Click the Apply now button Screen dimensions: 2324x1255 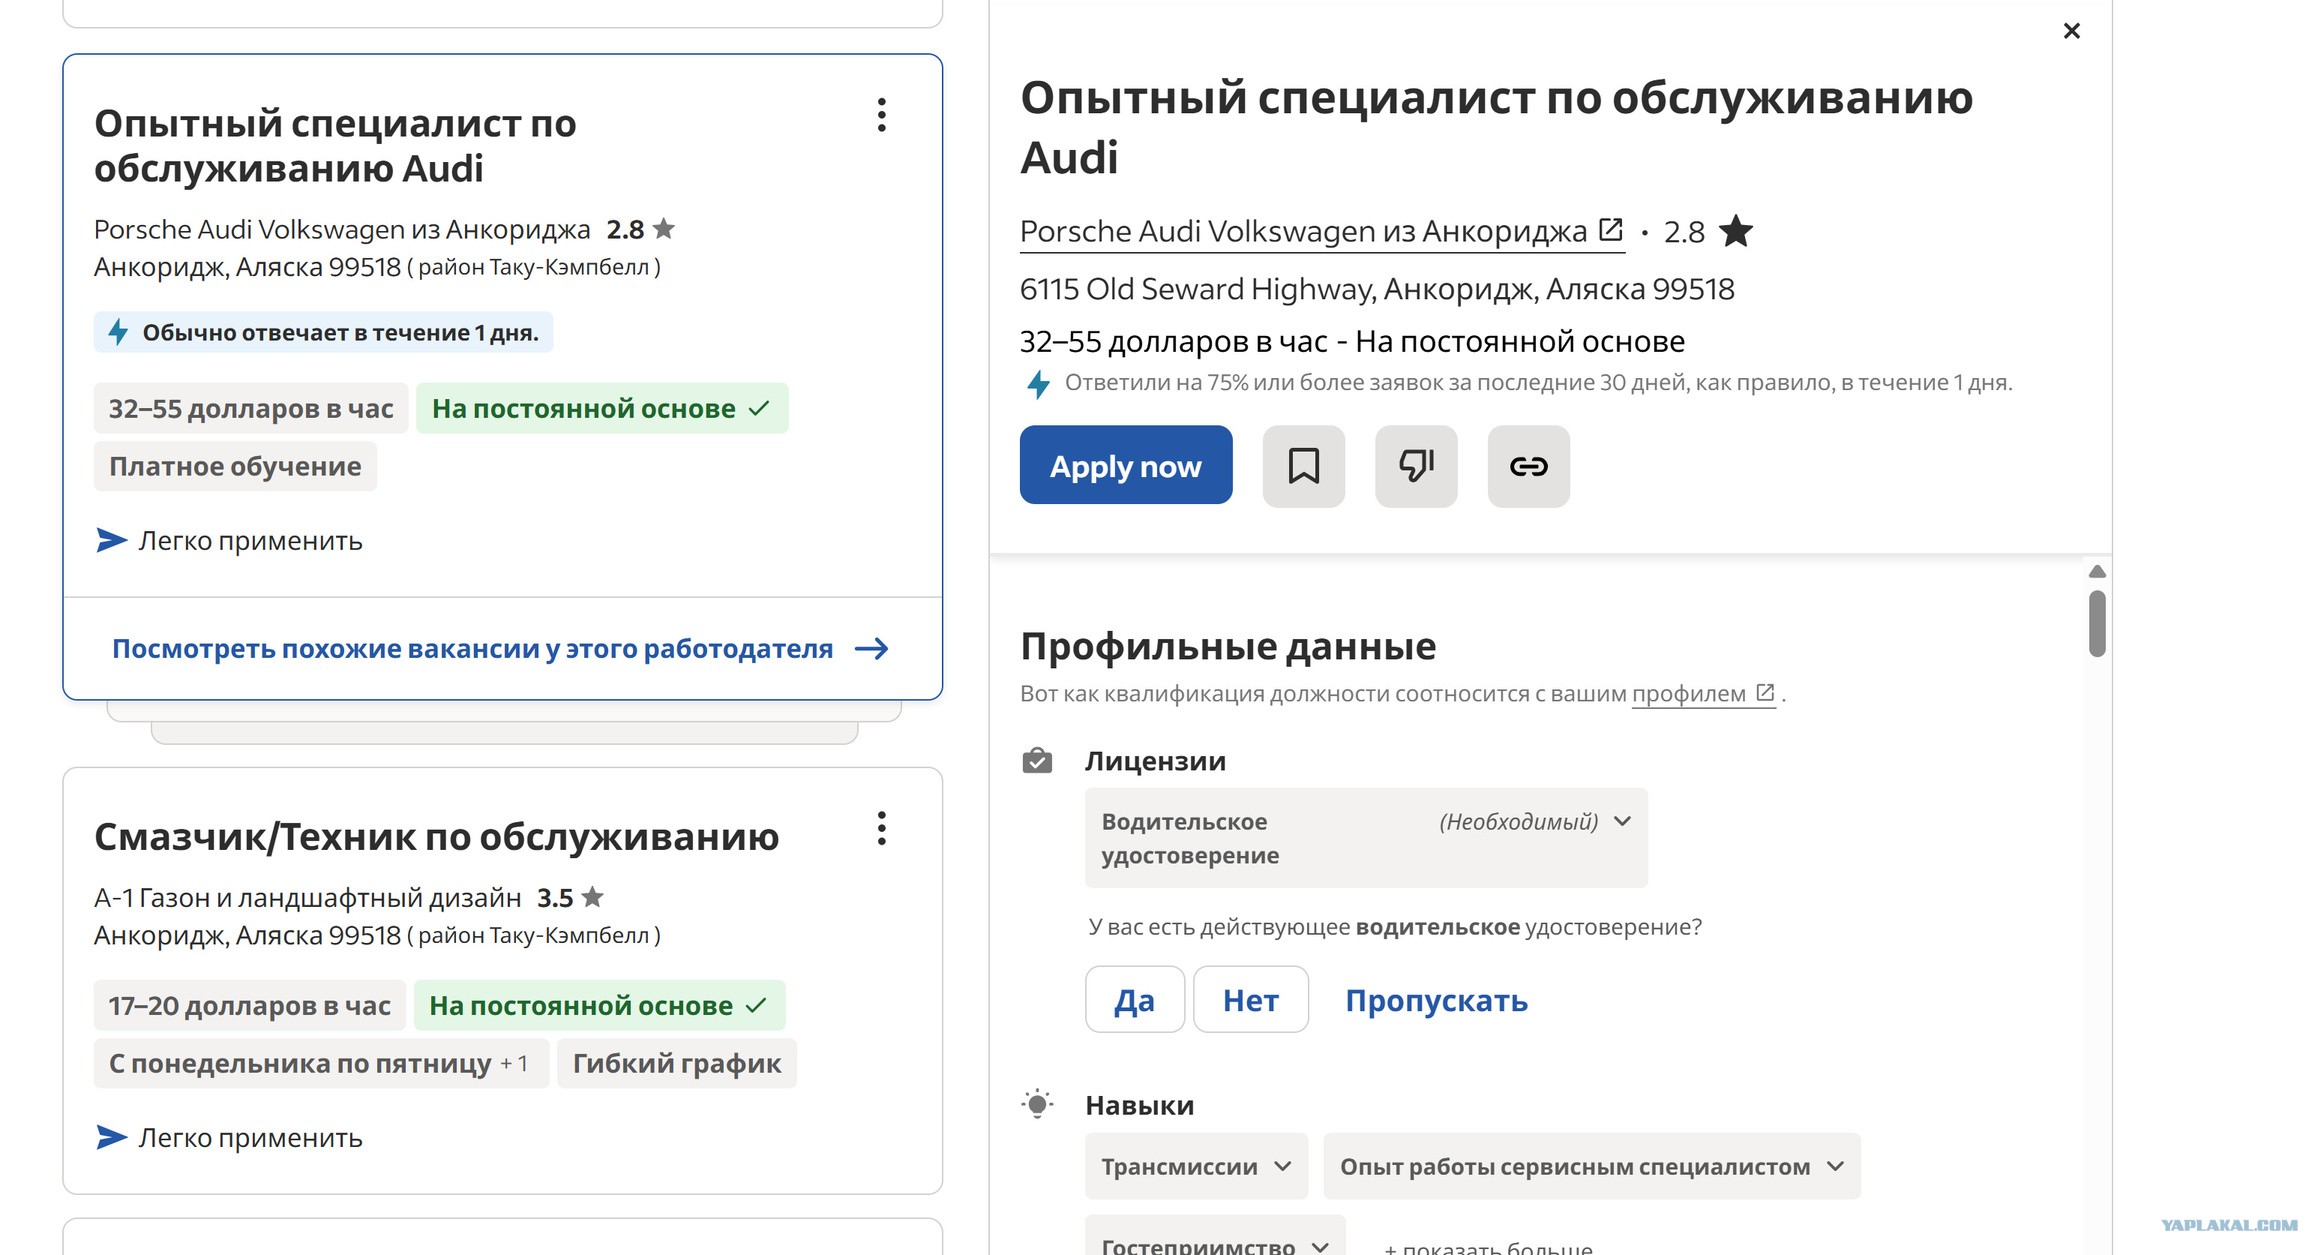coord(1126,465)
